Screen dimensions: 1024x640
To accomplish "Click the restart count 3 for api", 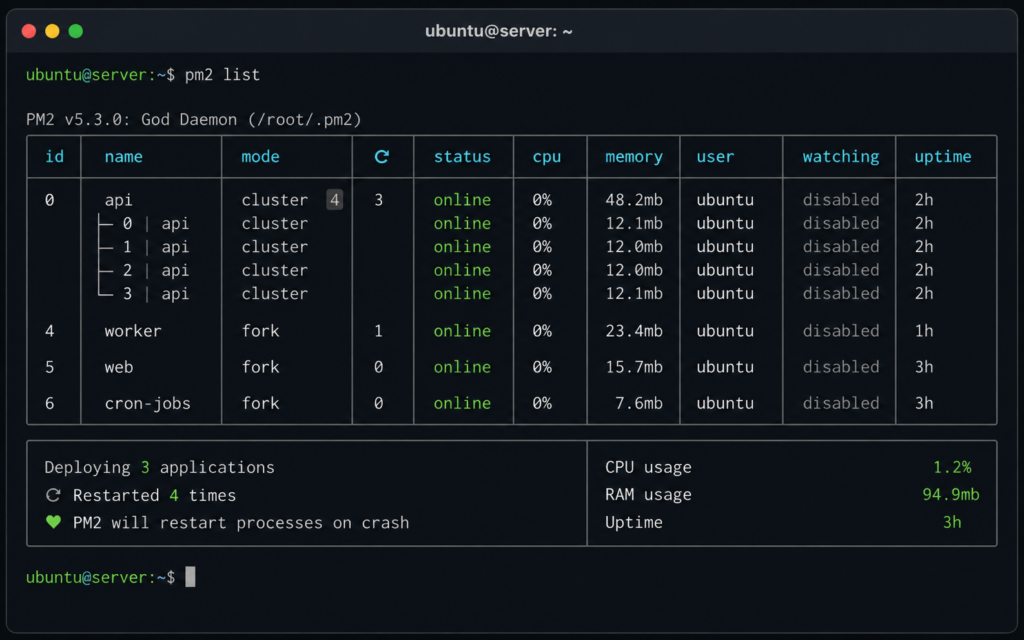I will point(378,200).
